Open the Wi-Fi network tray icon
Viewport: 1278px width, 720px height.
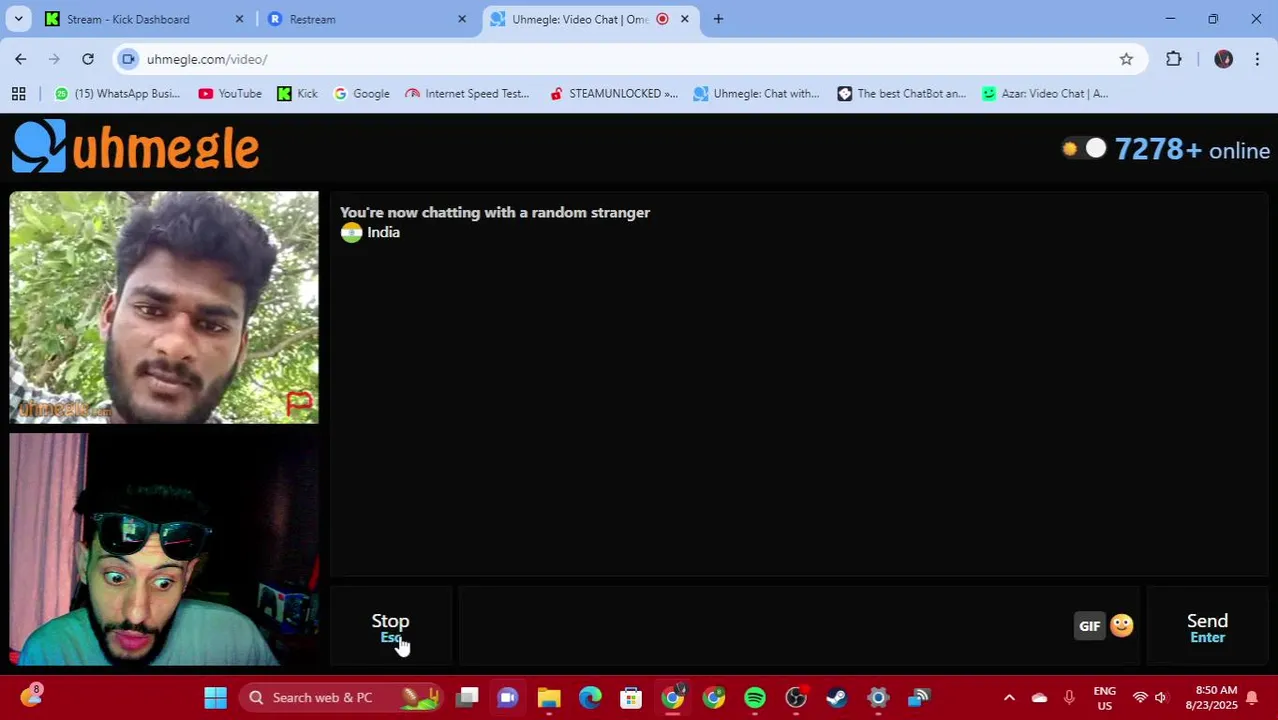[x=1140, y=697]
